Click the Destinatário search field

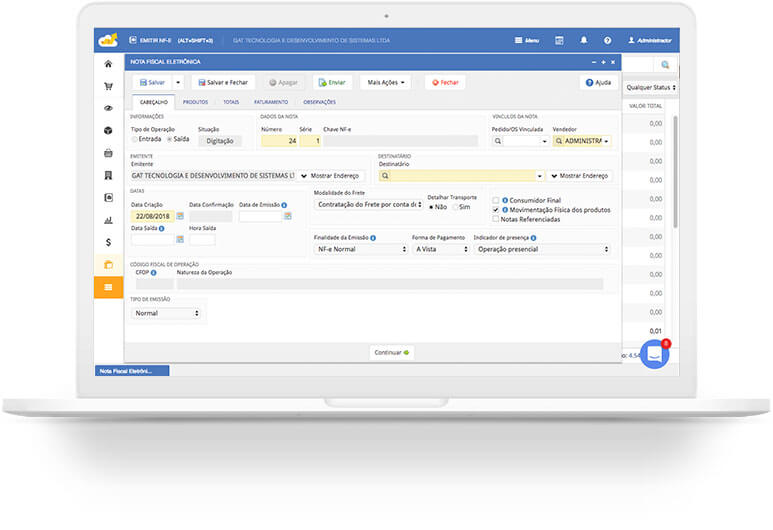[x=460, y=176]
